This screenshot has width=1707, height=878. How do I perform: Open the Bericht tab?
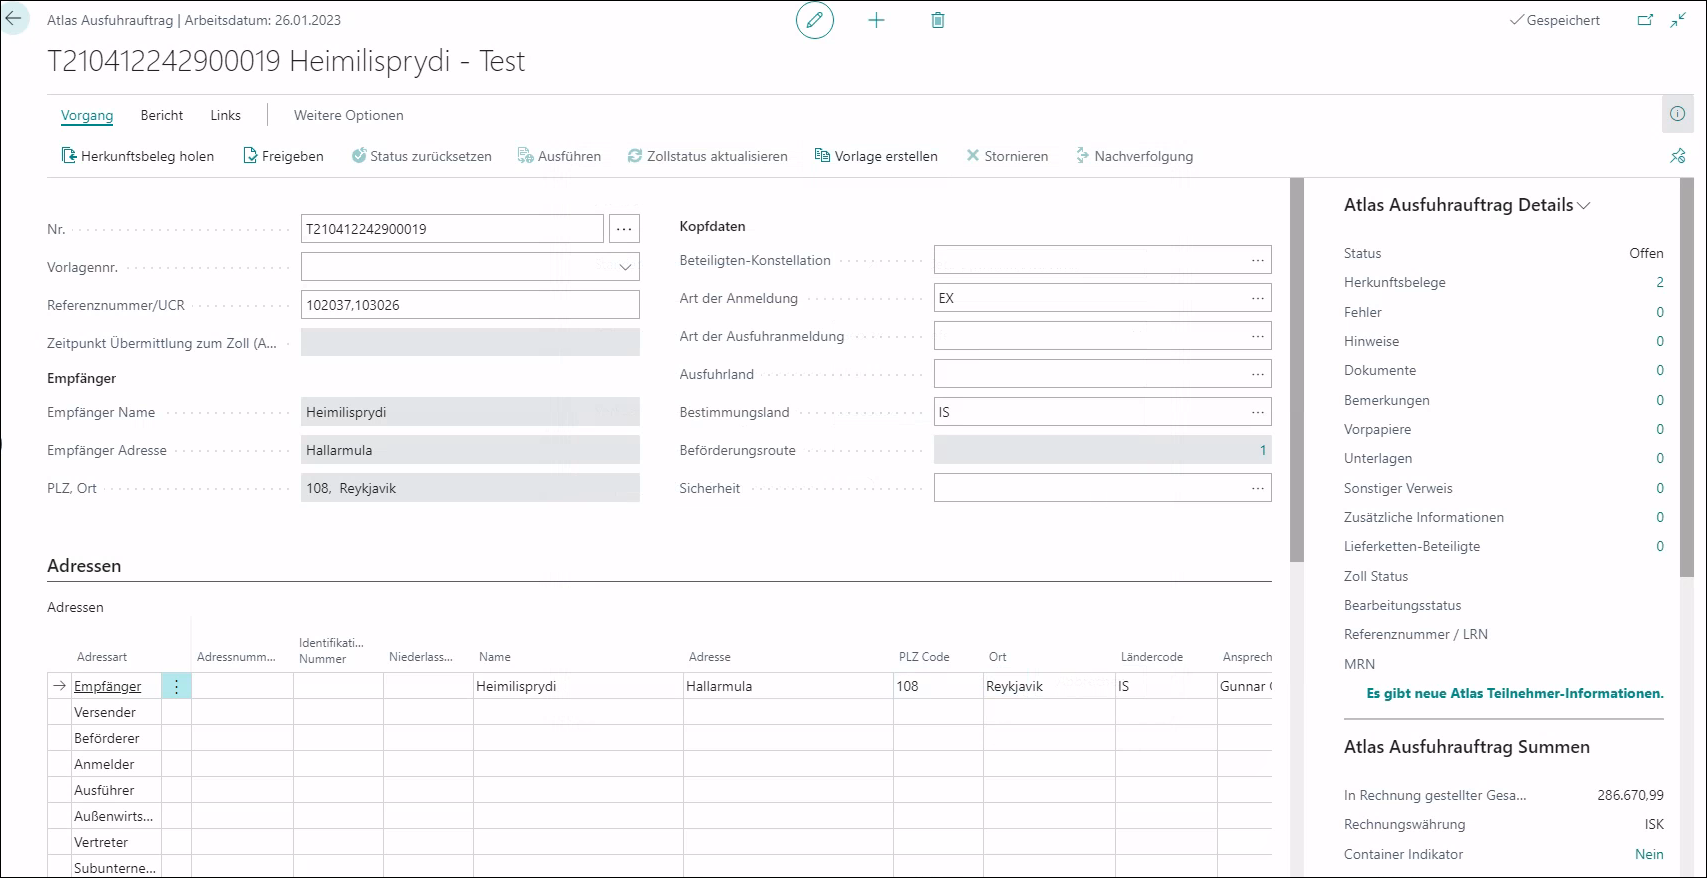point(162,115)
